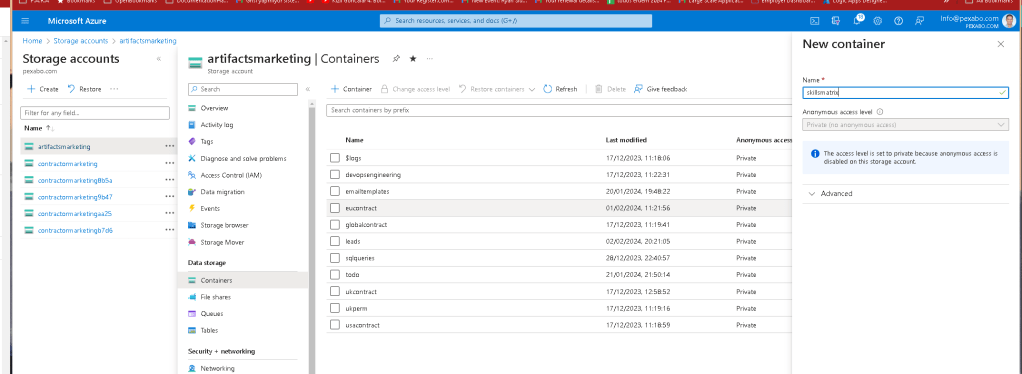The width and height of the screenshot is (1022, 374).
Task: Collapse the Storage accounts list panel
Action: (x=158, y=59)
